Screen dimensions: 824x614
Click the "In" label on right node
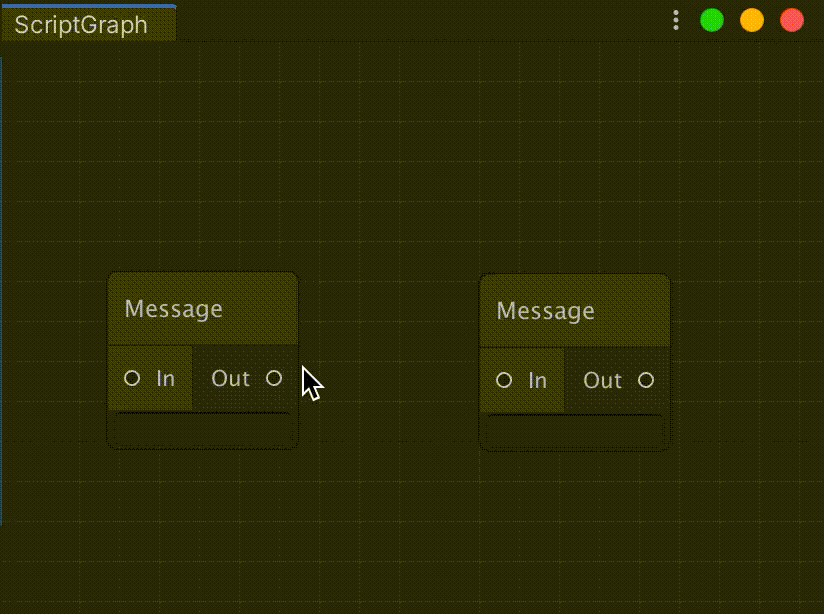[538, 381]
